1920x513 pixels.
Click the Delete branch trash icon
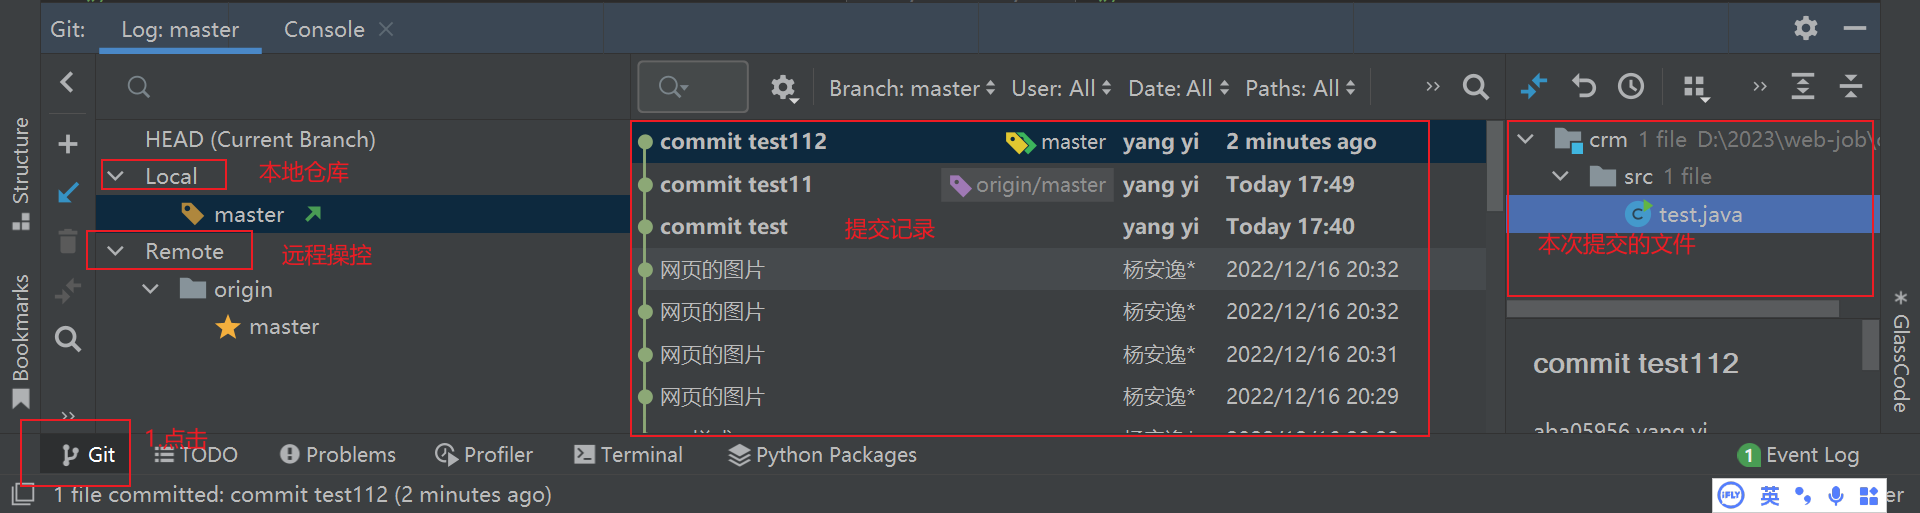point(68,241)
